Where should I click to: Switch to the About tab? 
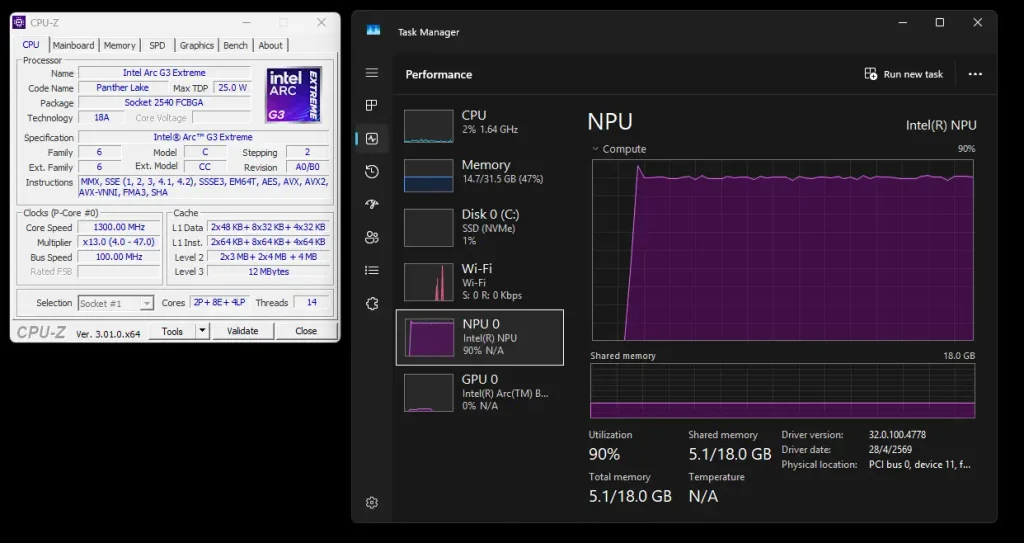[270, 45]
